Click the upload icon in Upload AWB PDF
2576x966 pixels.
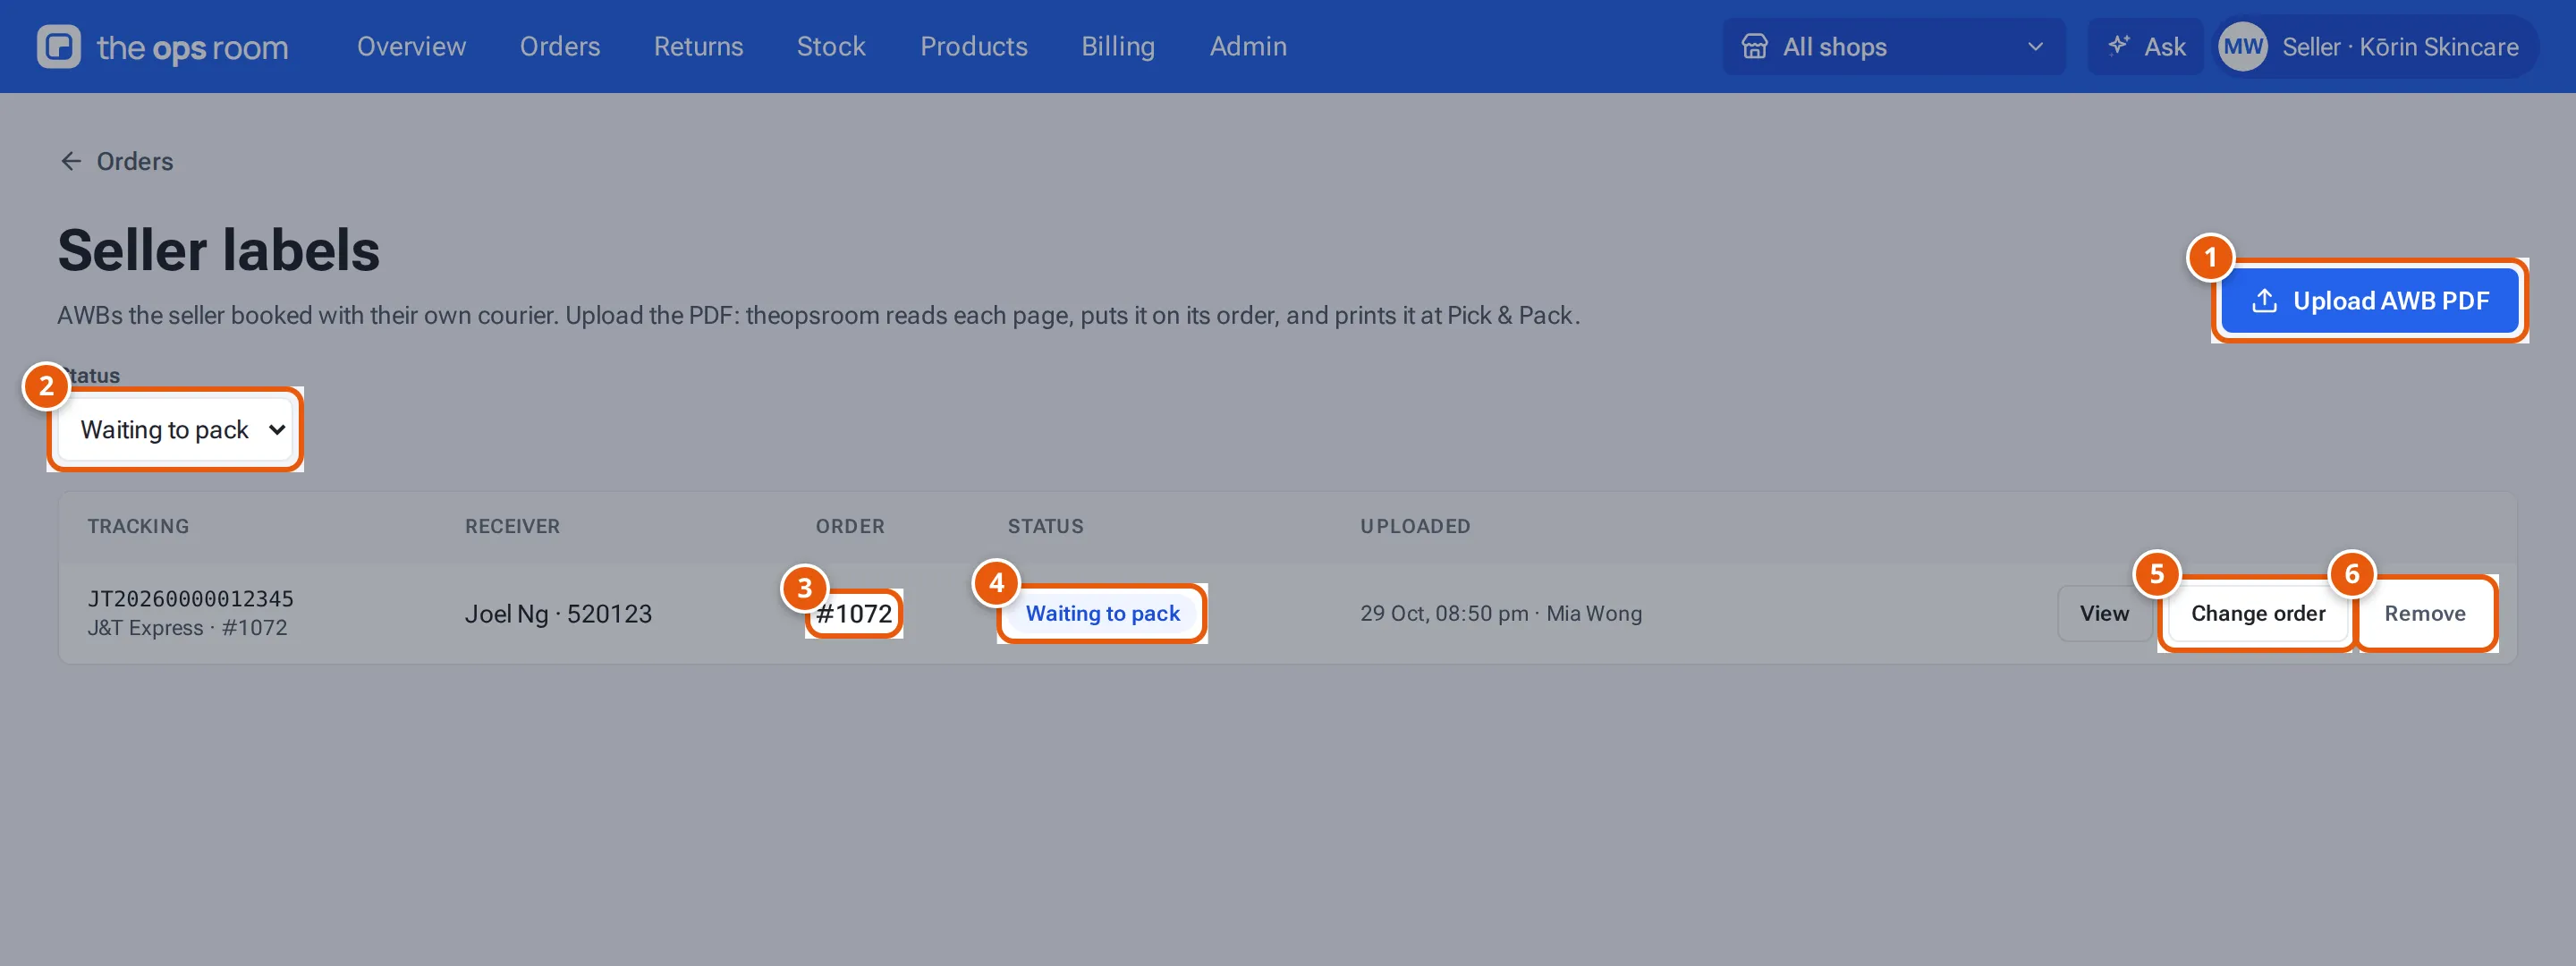pos(2264,301)
